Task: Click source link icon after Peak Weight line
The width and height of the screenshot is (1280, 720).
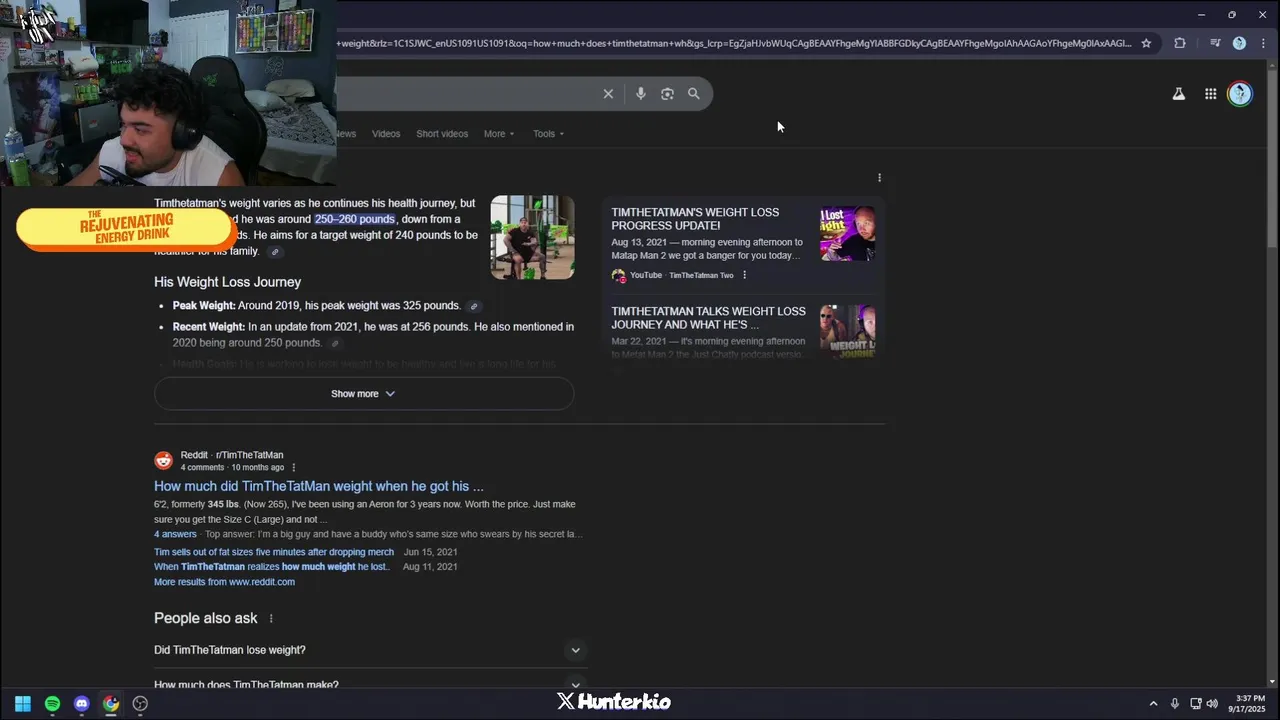Action: [x=474, y=307]
